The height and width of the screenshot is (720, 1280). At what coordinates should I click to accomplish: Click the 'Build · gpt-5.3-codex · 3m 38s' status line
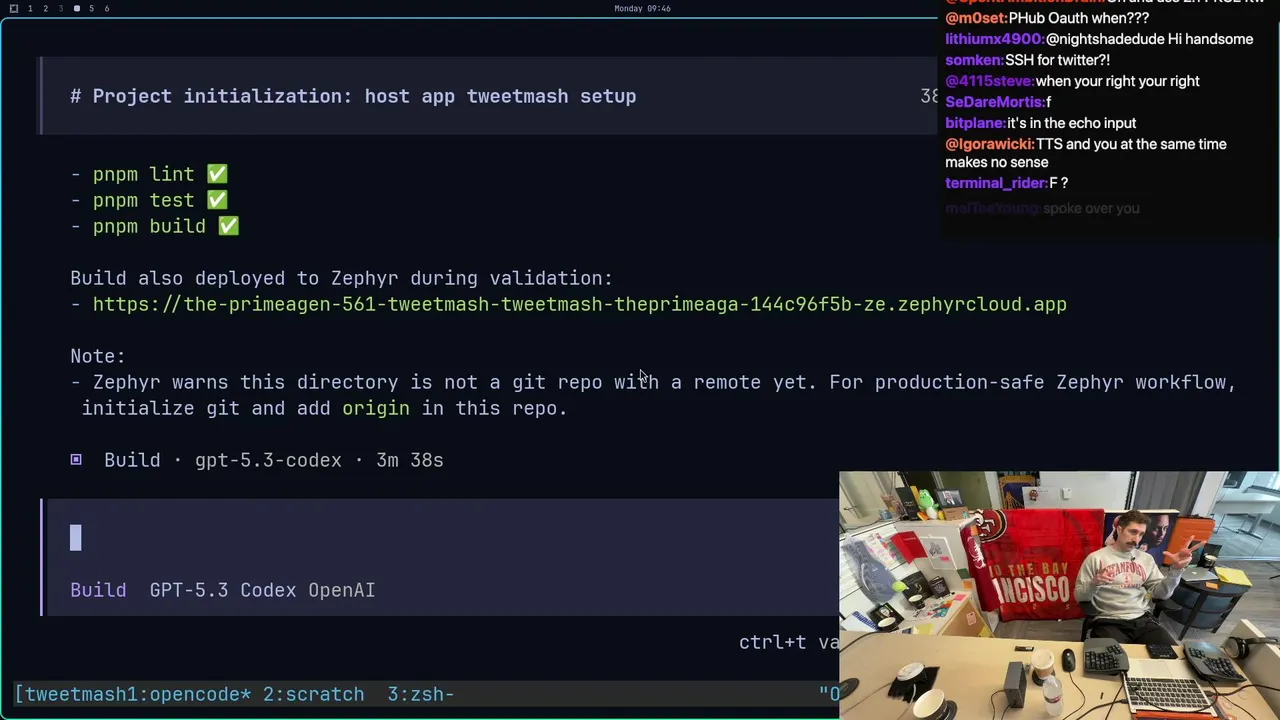[257, 460]
